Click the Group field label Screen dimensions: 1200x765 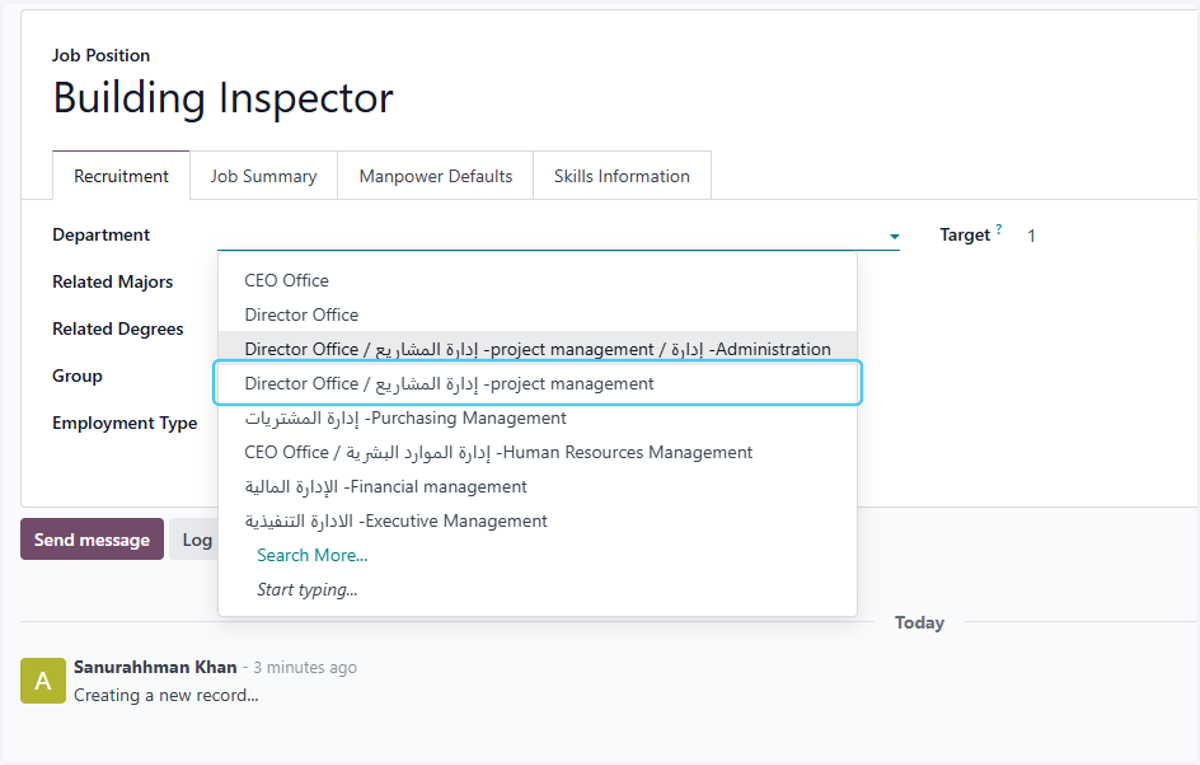[x=77, y=376]
